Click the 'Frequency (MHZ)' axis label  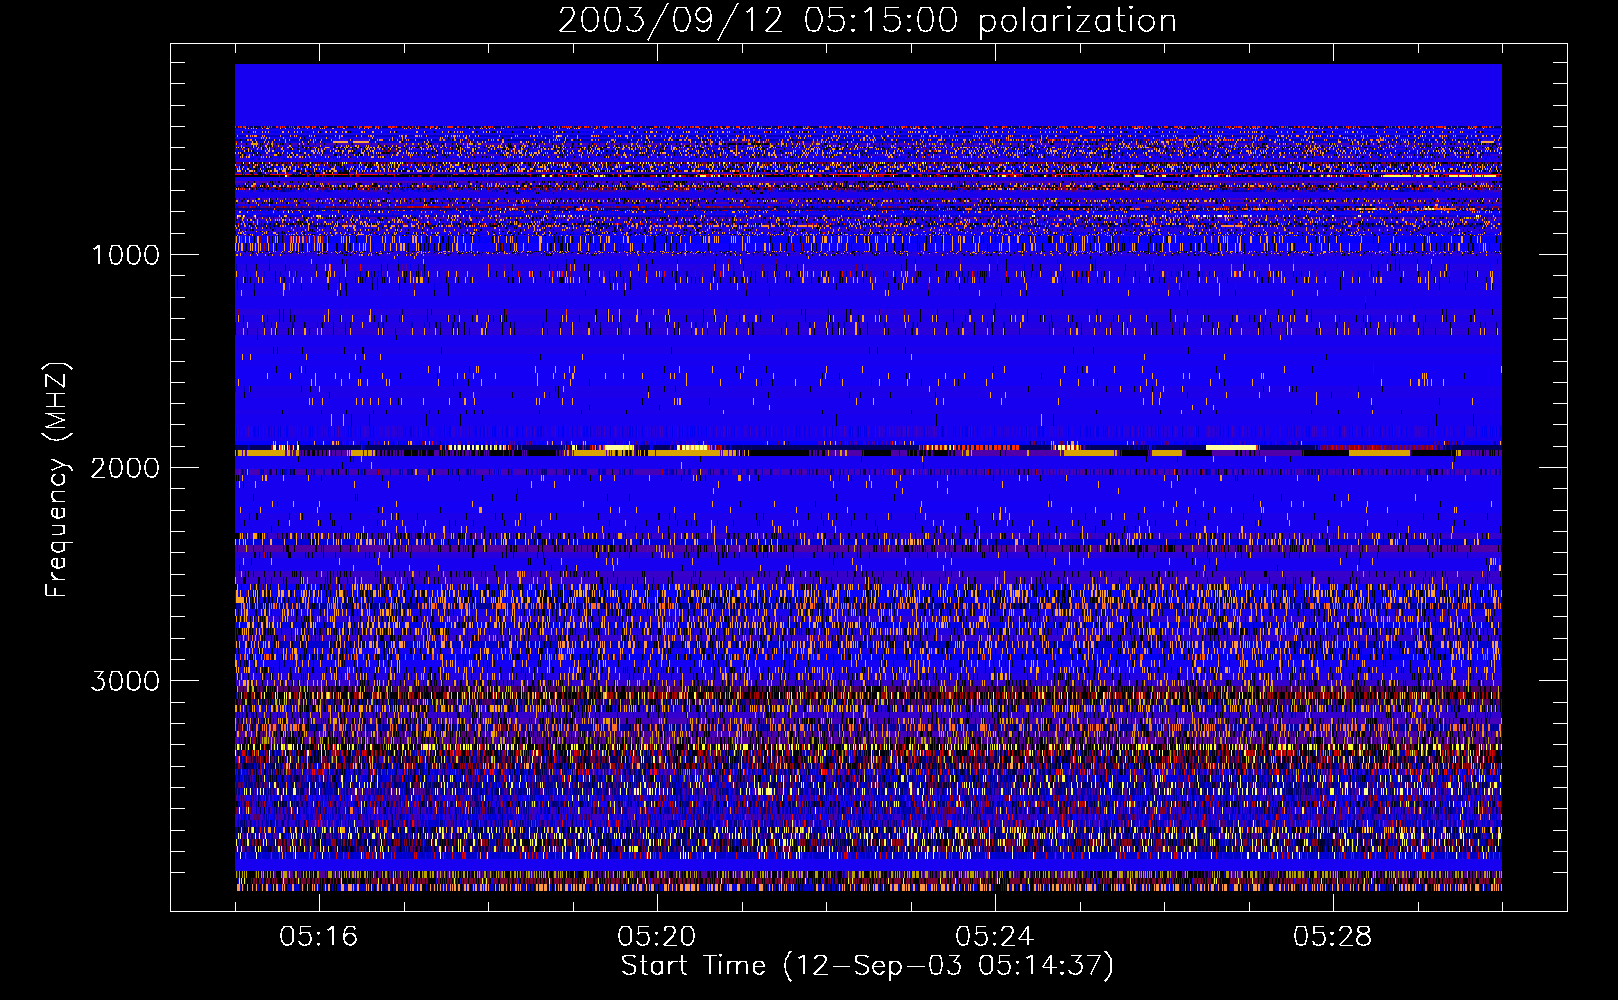click(57, 481)
